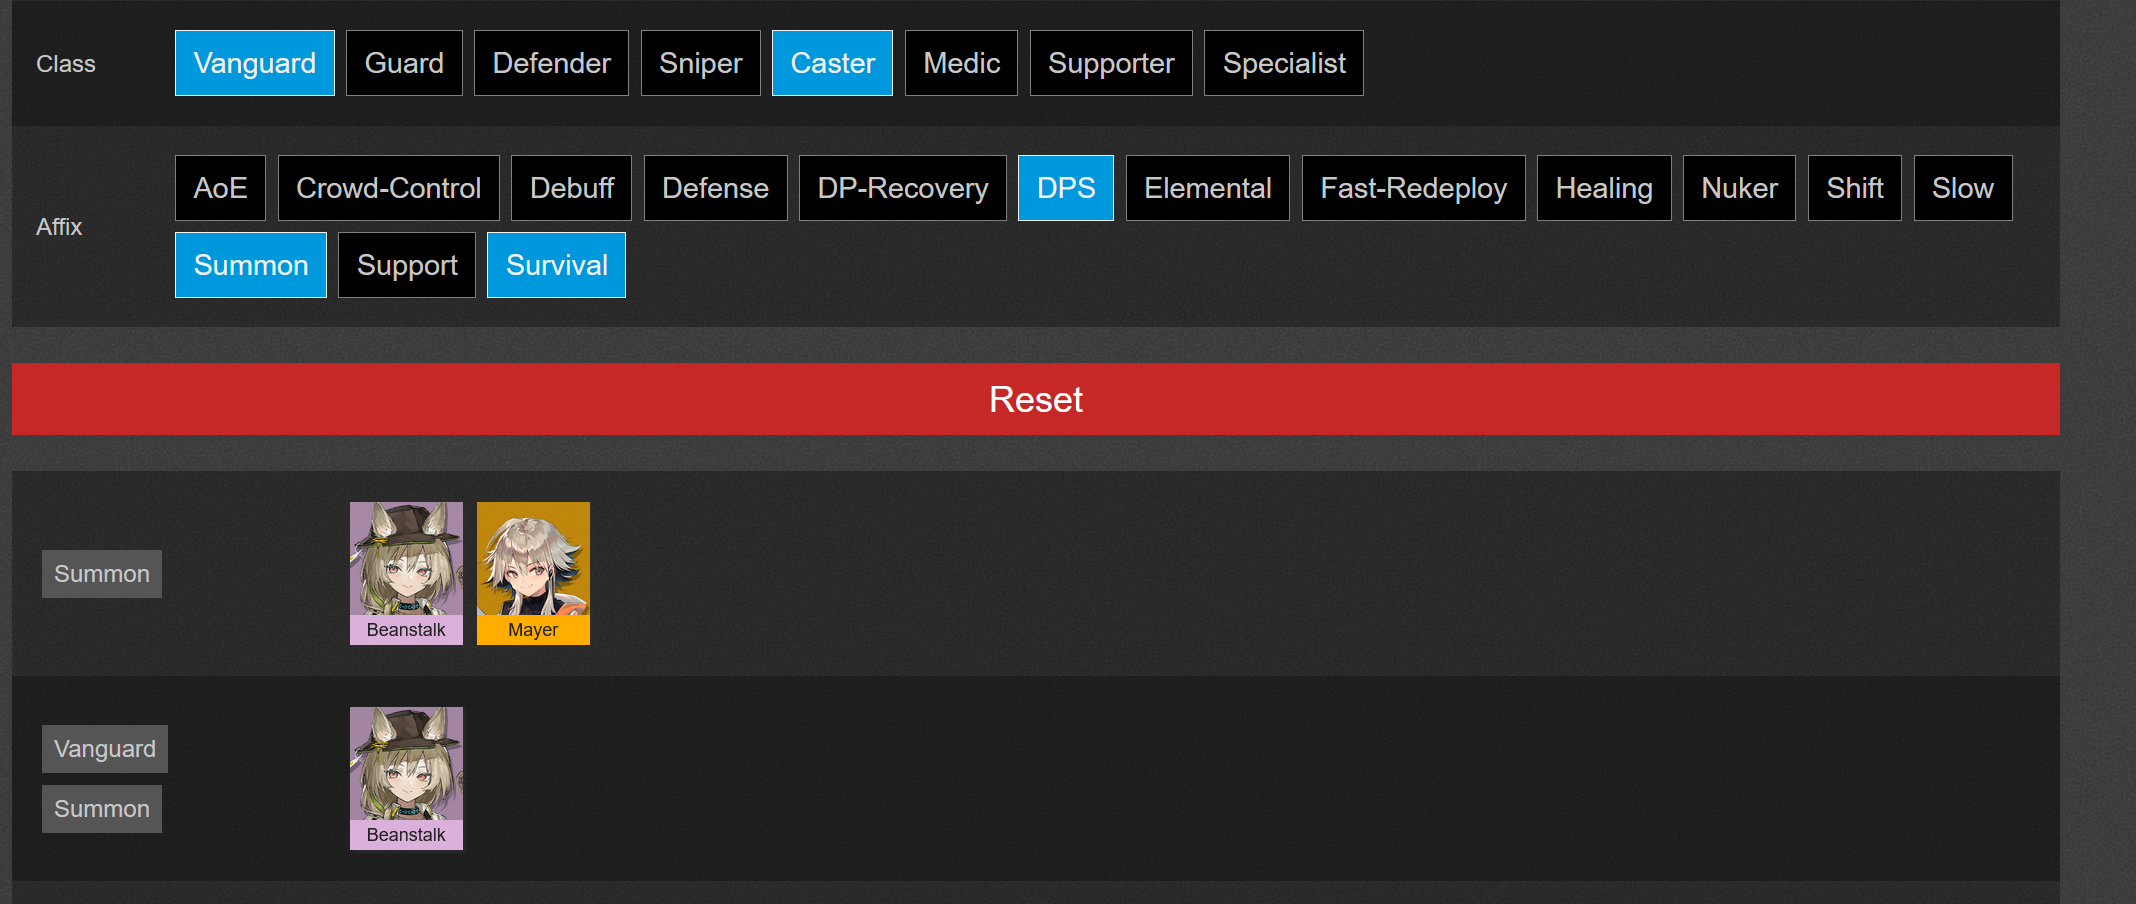Click the Class row label
The height and width of the screenshot is (904, 2136).
(66, 64)
